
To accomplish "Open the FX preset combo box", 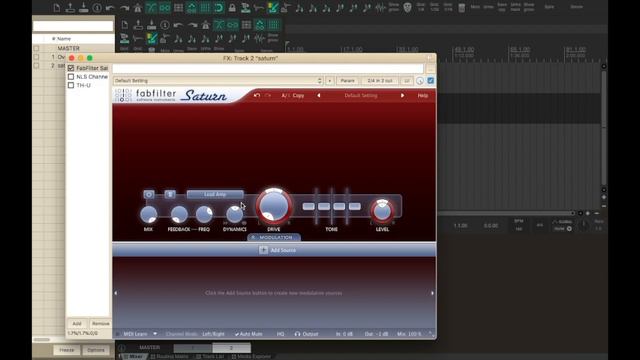I will tap(218, 81).
